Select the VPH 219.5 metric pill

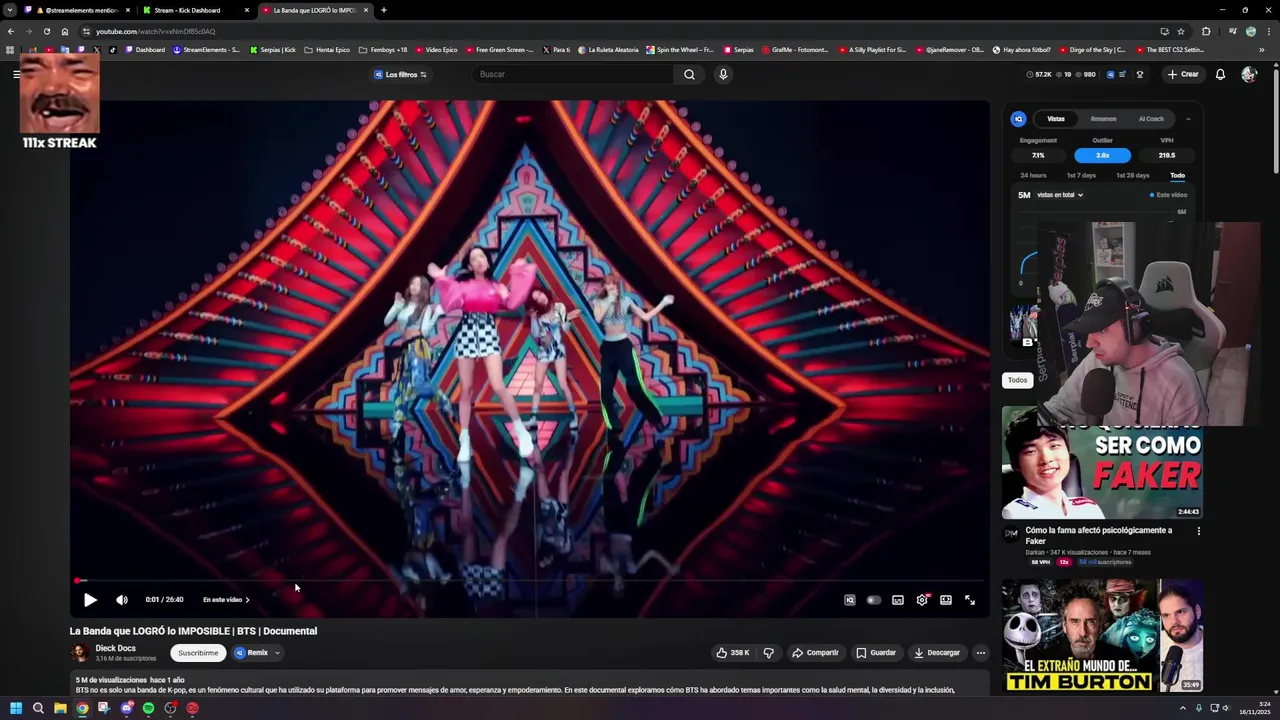tap(1166, 155)
